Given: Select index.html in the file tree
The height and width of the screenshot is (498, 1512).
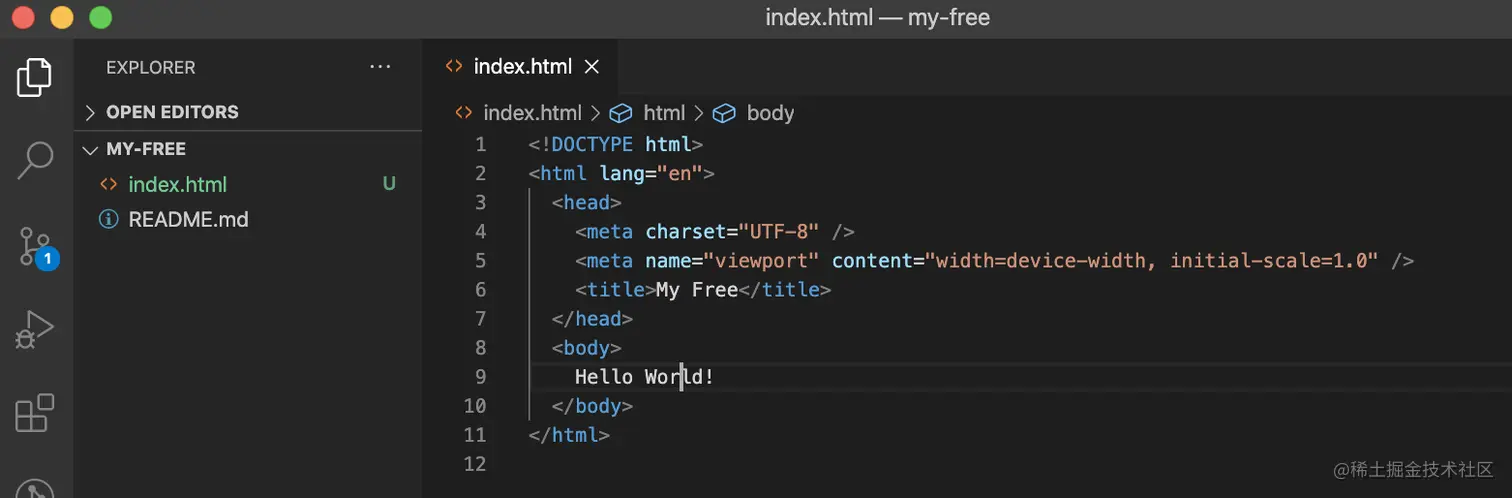Looking at the screenshot, I should coord(247,185).
